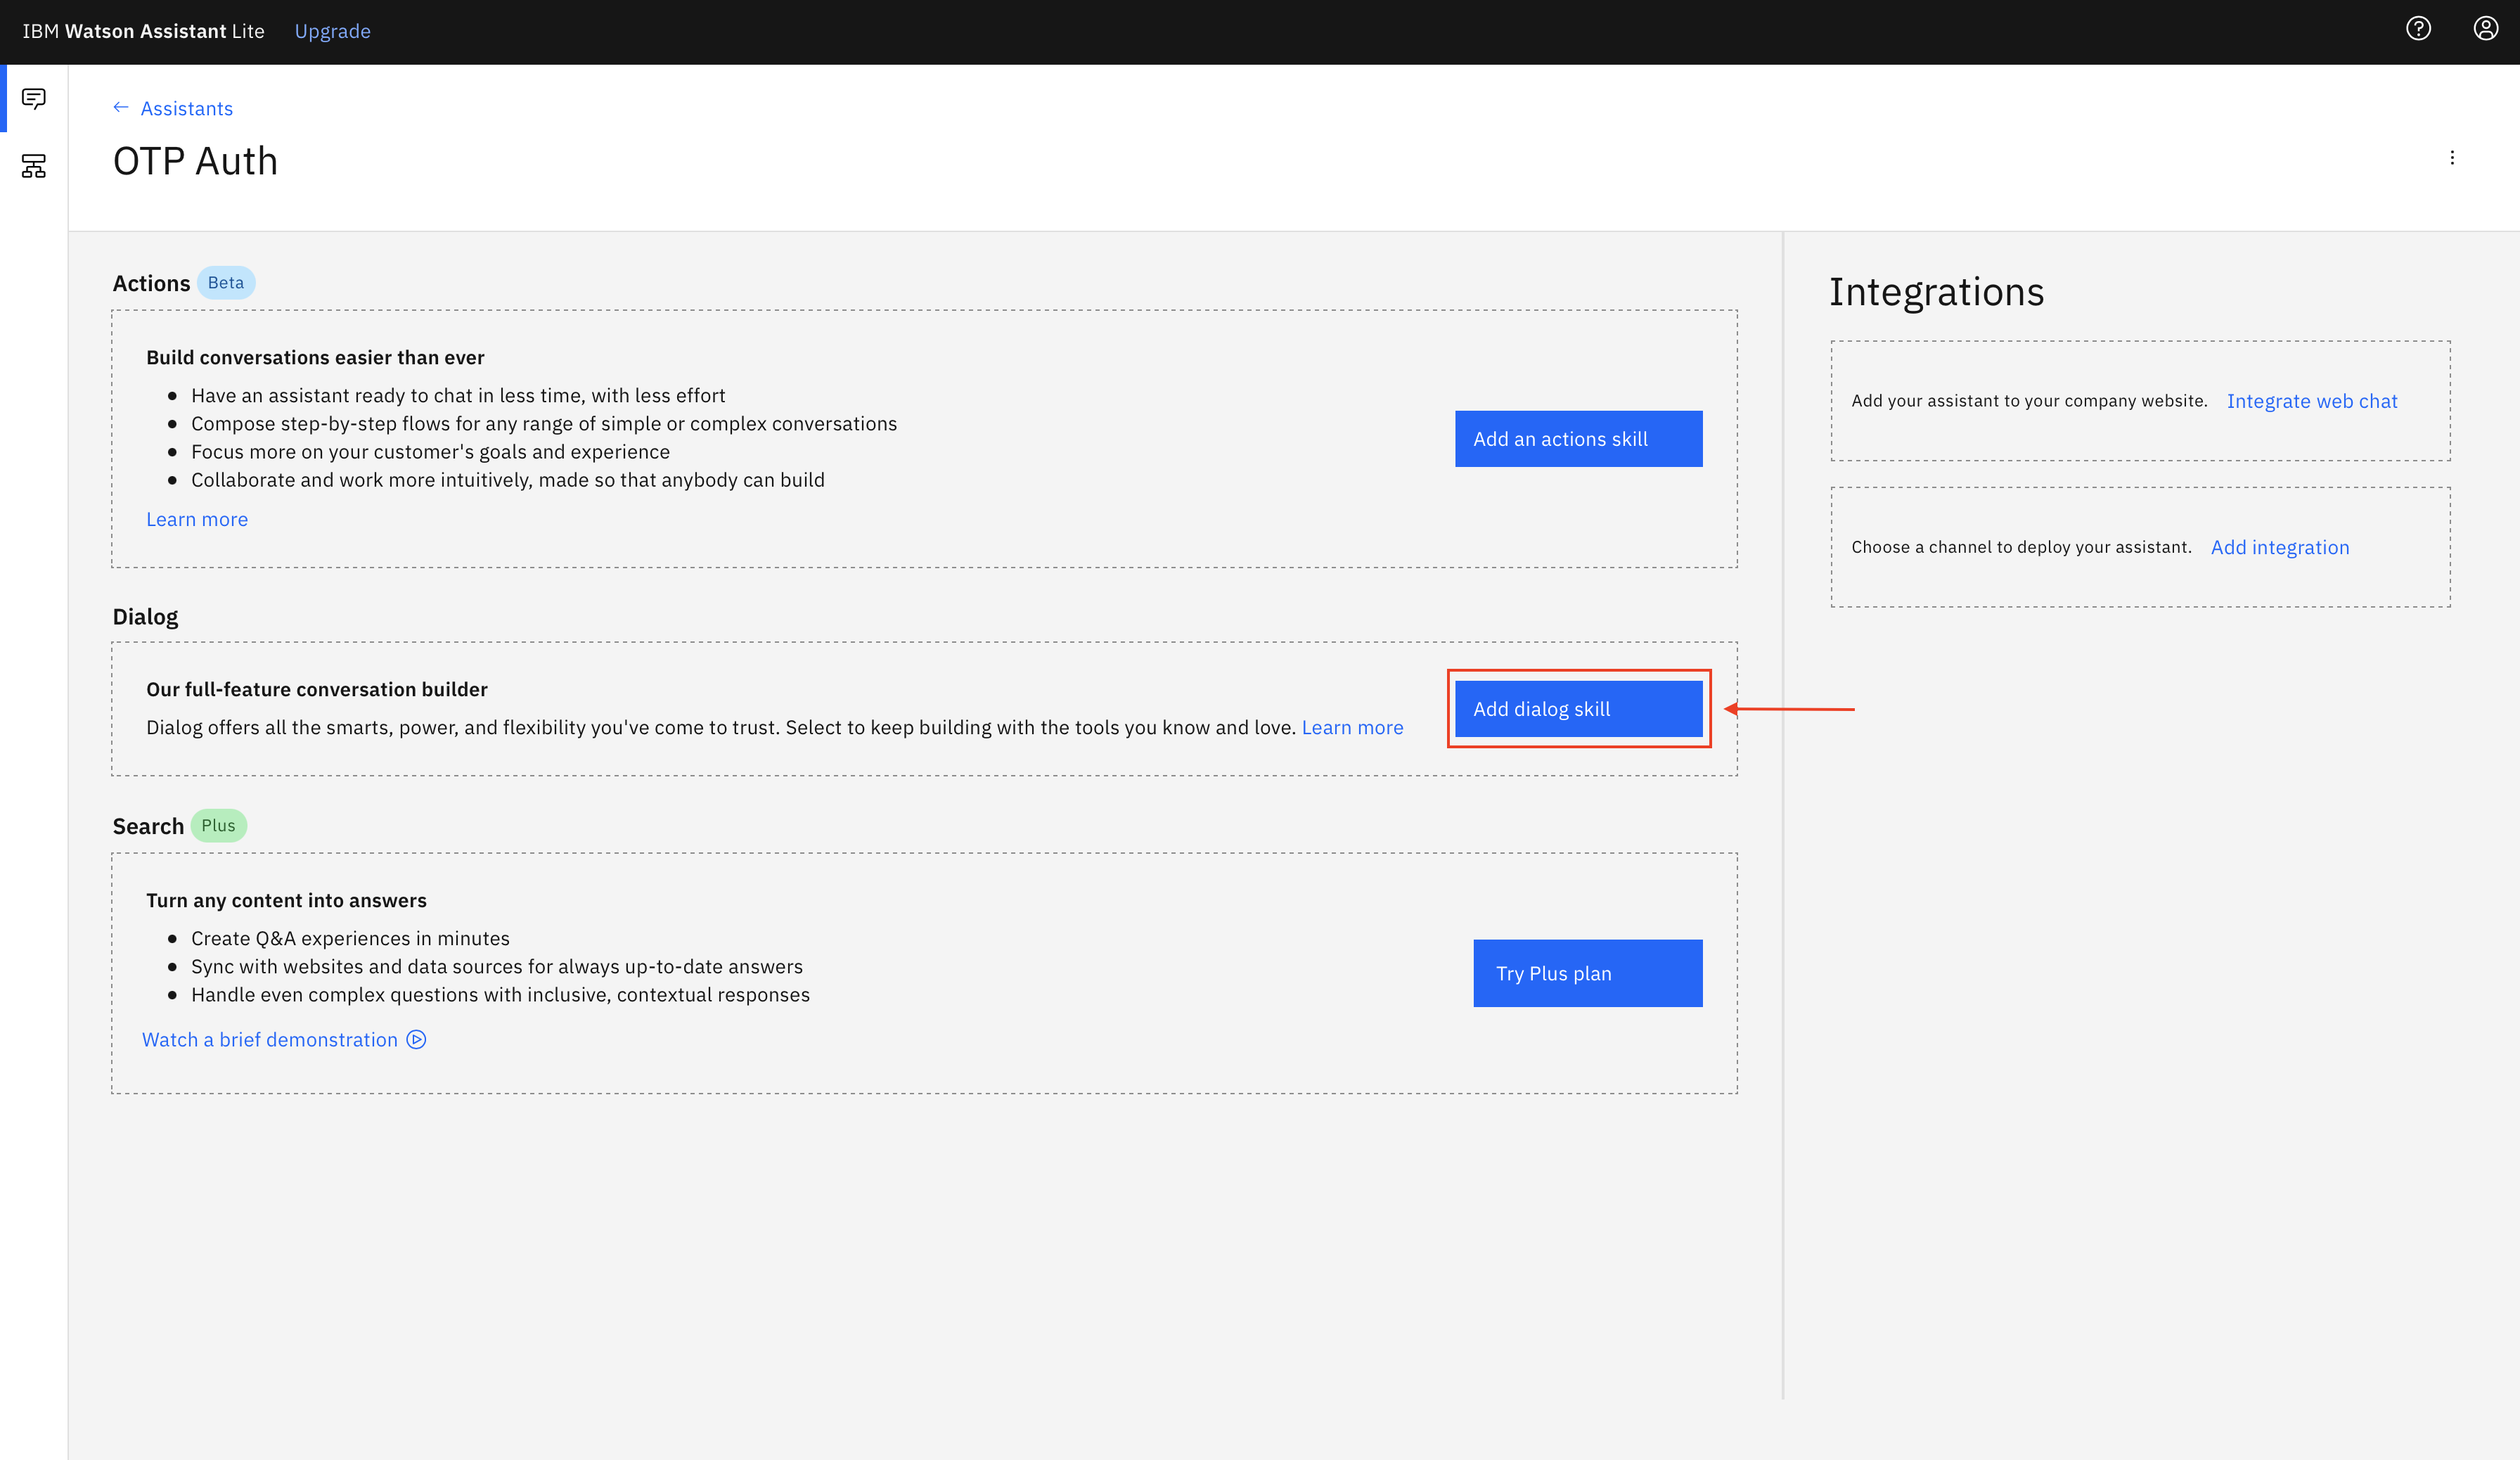The height and width of the screenshot is (1460, 2520).
Task: Open the OTP Auth overflow menu
Action: click(2452, 158)
